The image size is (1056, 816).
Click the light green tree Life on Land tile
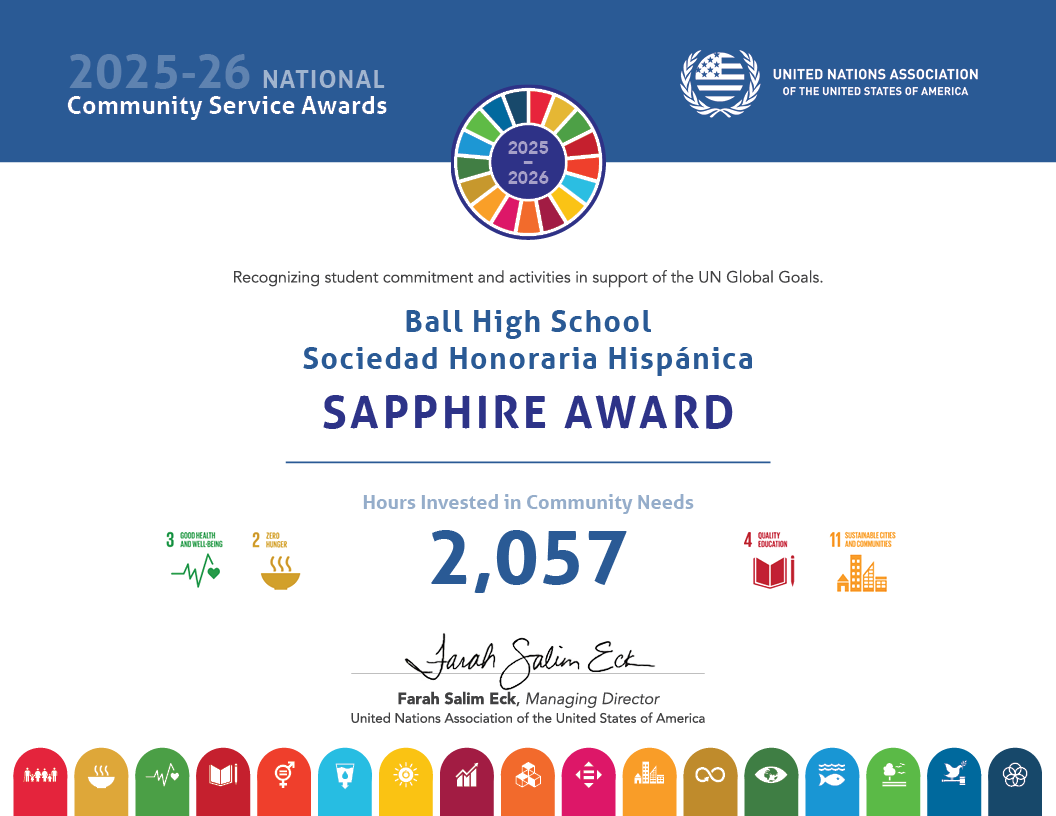coord(894,782)
